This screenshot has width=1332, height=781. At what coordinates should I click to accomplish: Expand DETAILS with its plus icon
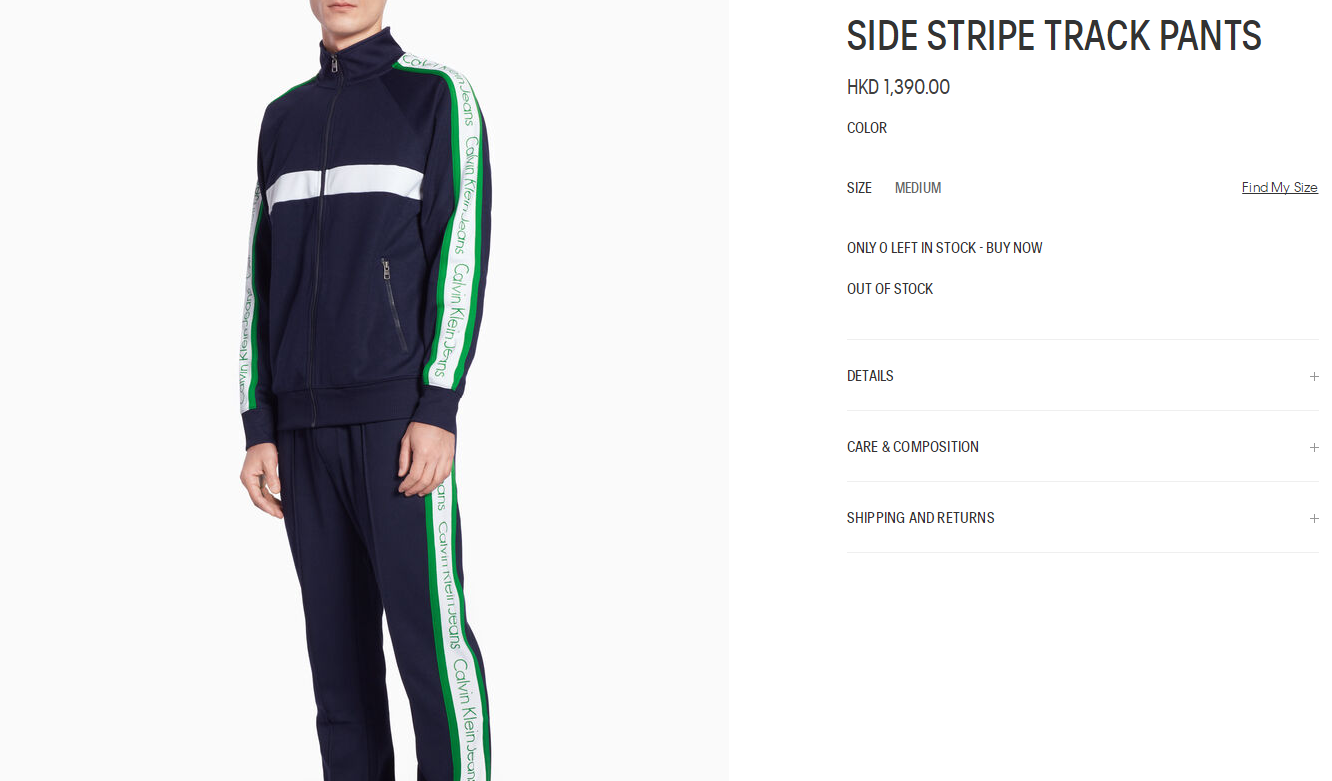pyautogui.click(x=1314, y=376)
